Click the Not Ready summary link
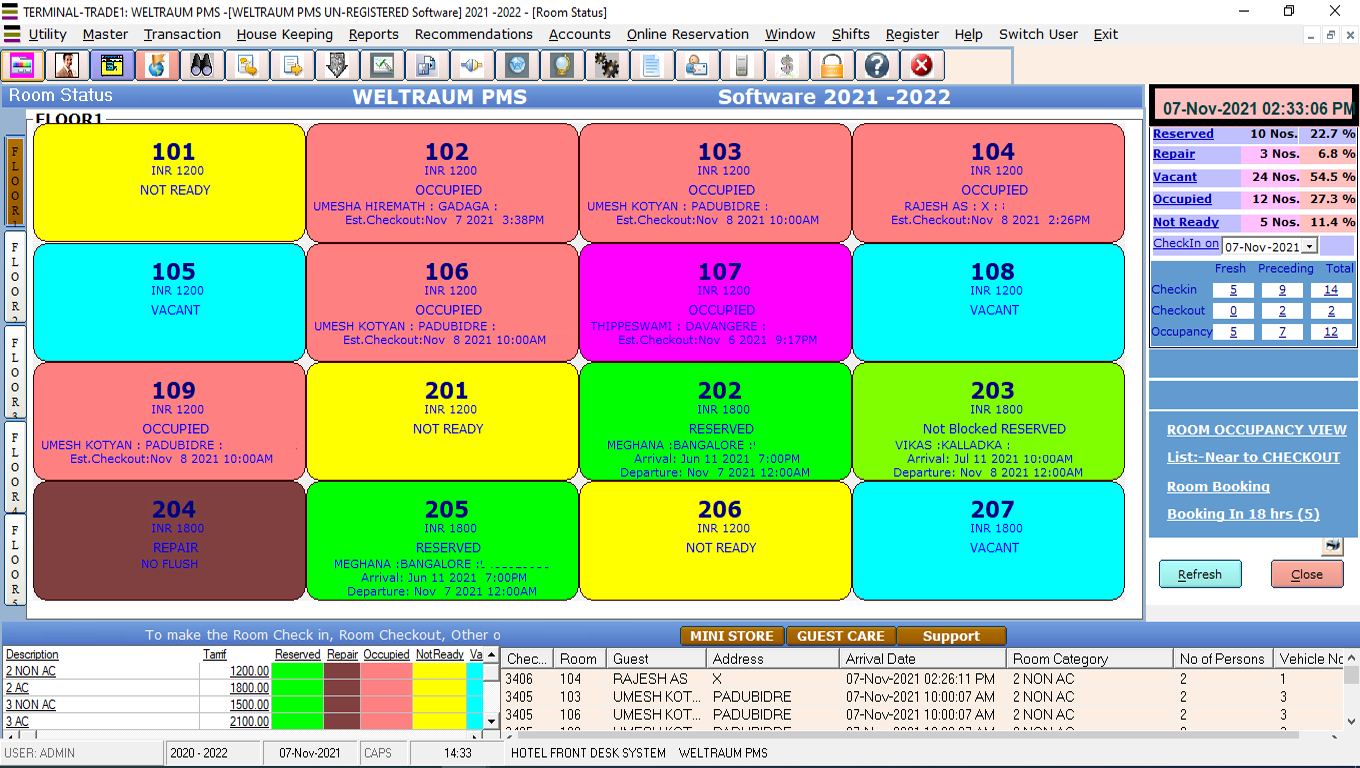This screenshot has width=1360, height=768. click(x=1186, y=222)
